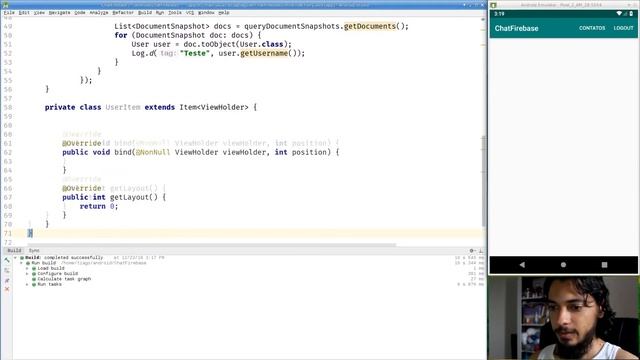Image resolution: width=640 pixels, height=360 pixels.
Task: Open the File menu
Action: [9, 13]
